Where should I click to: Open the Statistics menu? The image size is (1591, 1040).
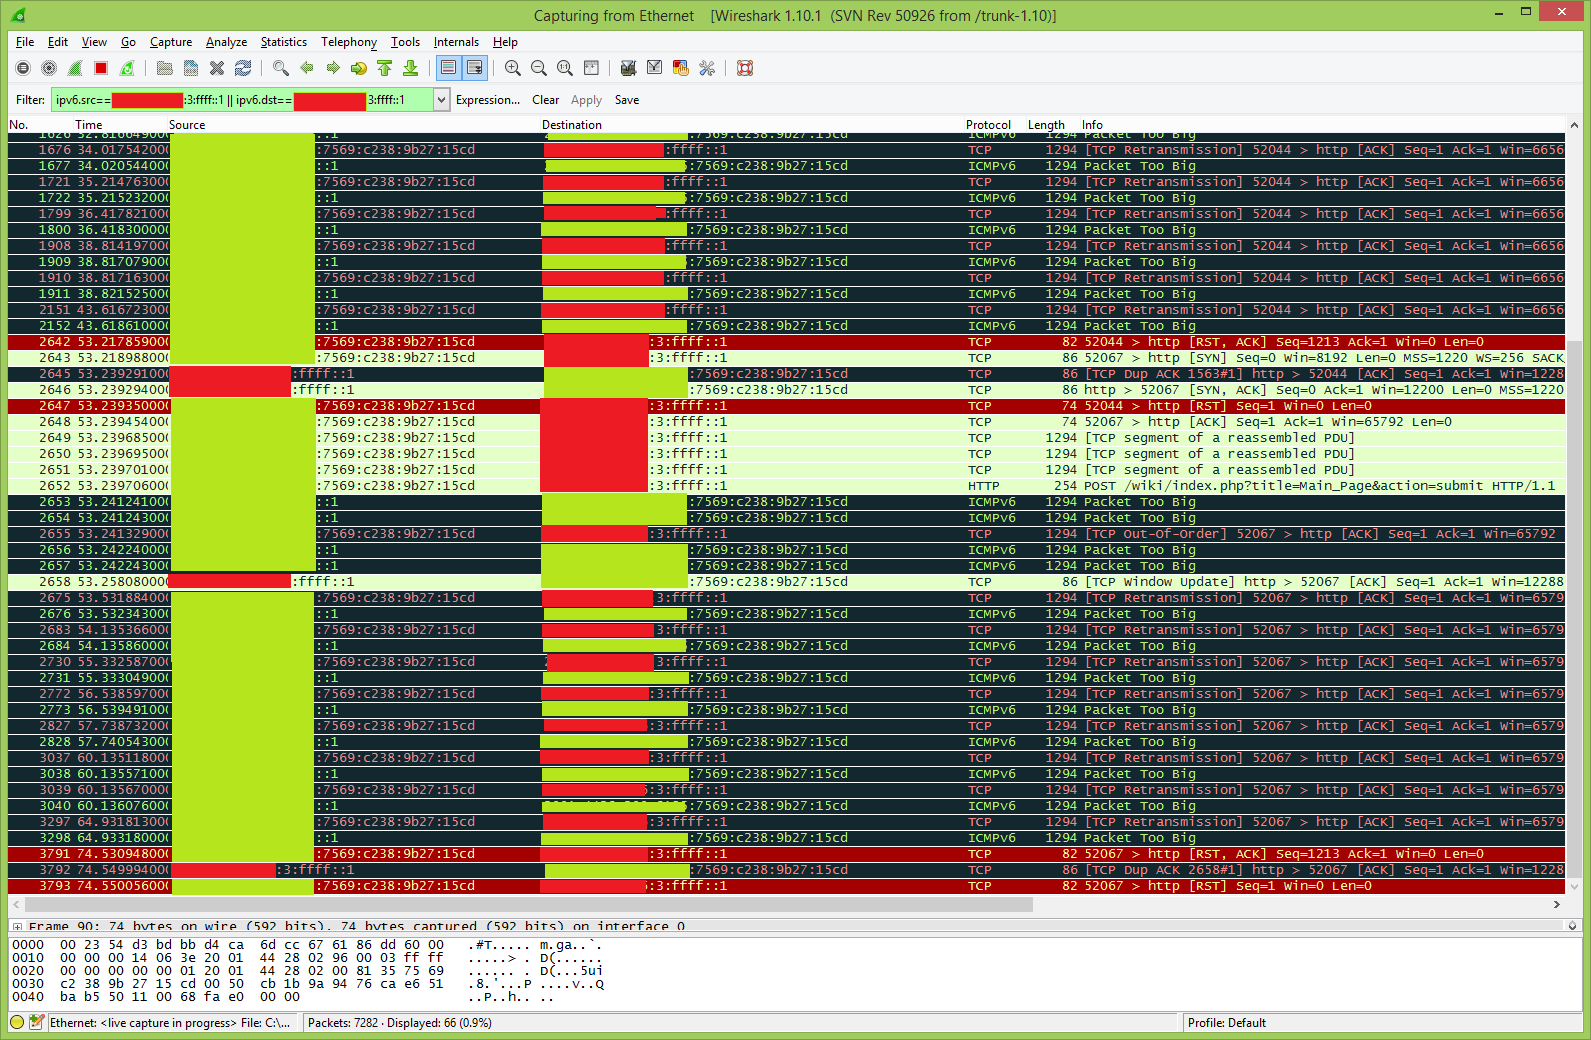pyautogui.click(x=284, y=42)
